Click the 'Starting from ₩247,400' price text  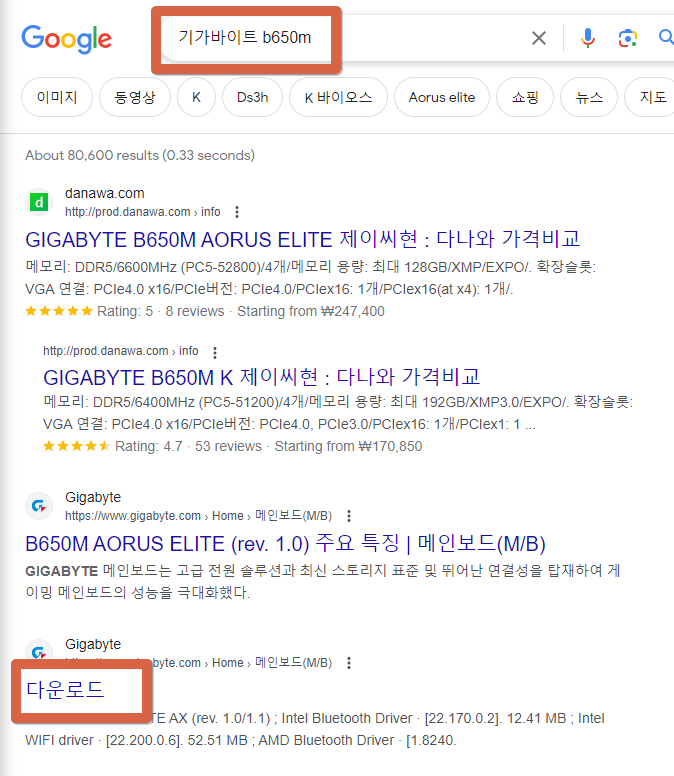[311, 311]
